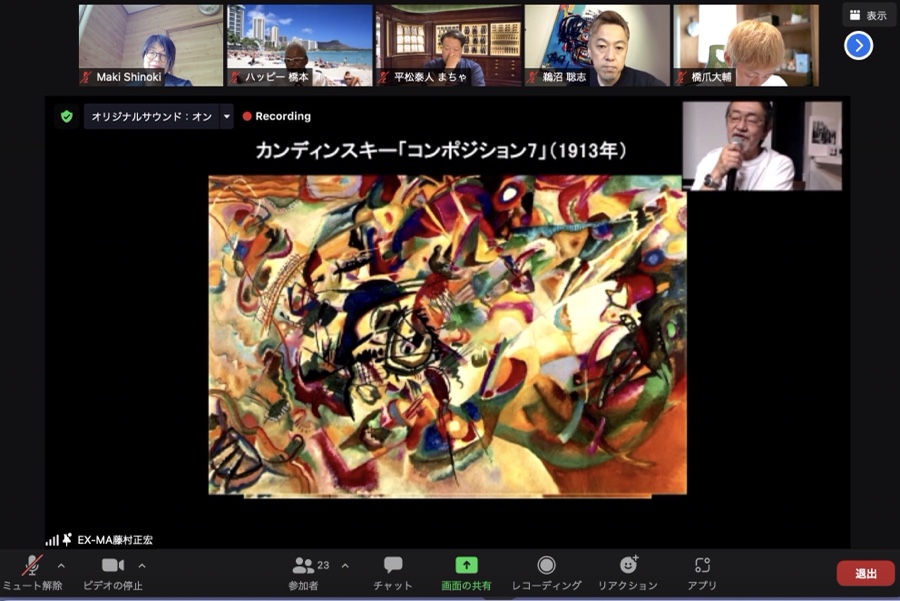Click the EX-MA藤村正宏 name label
Screen dimensions: 900x601
pos(115,540)
